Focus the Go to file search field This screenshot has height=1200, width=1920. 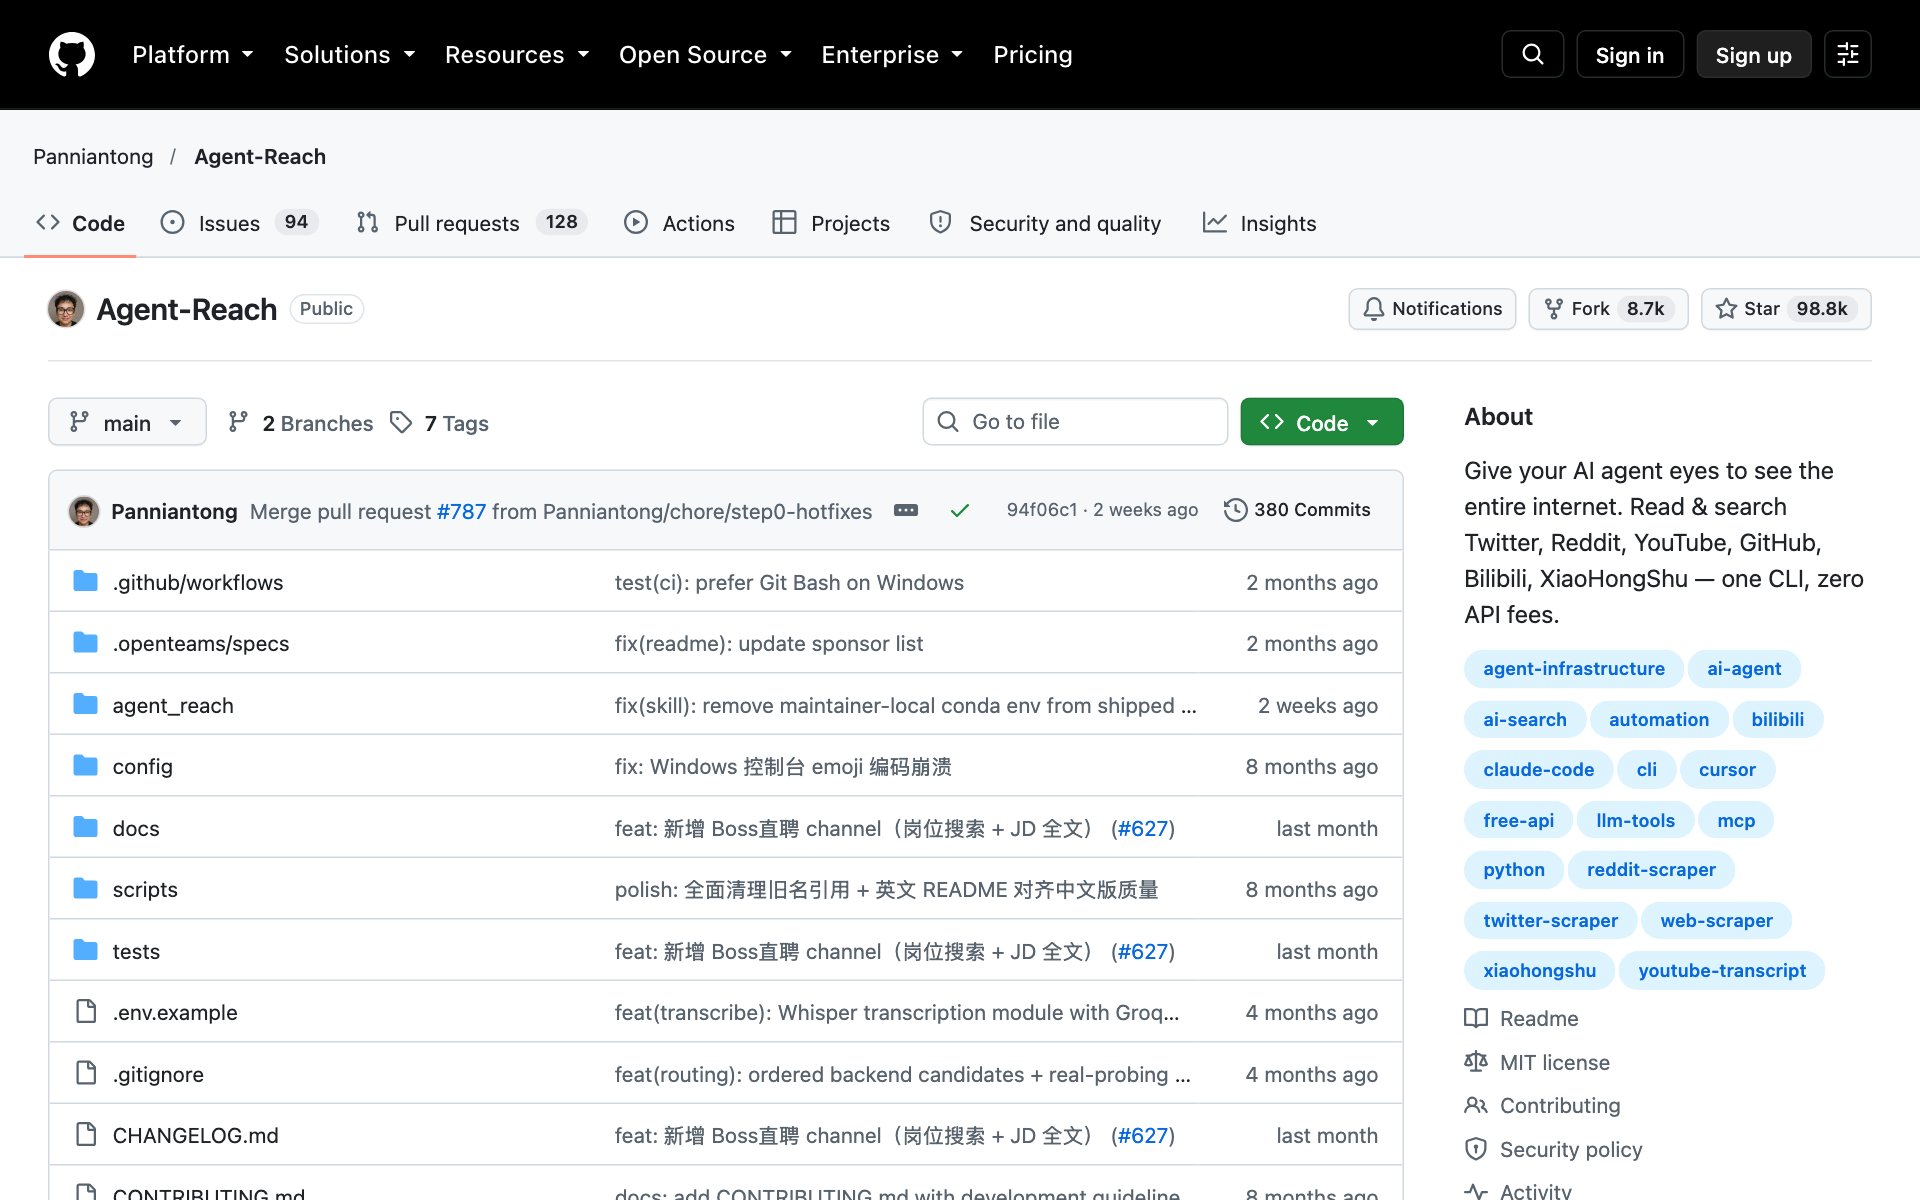point(1075,422)
